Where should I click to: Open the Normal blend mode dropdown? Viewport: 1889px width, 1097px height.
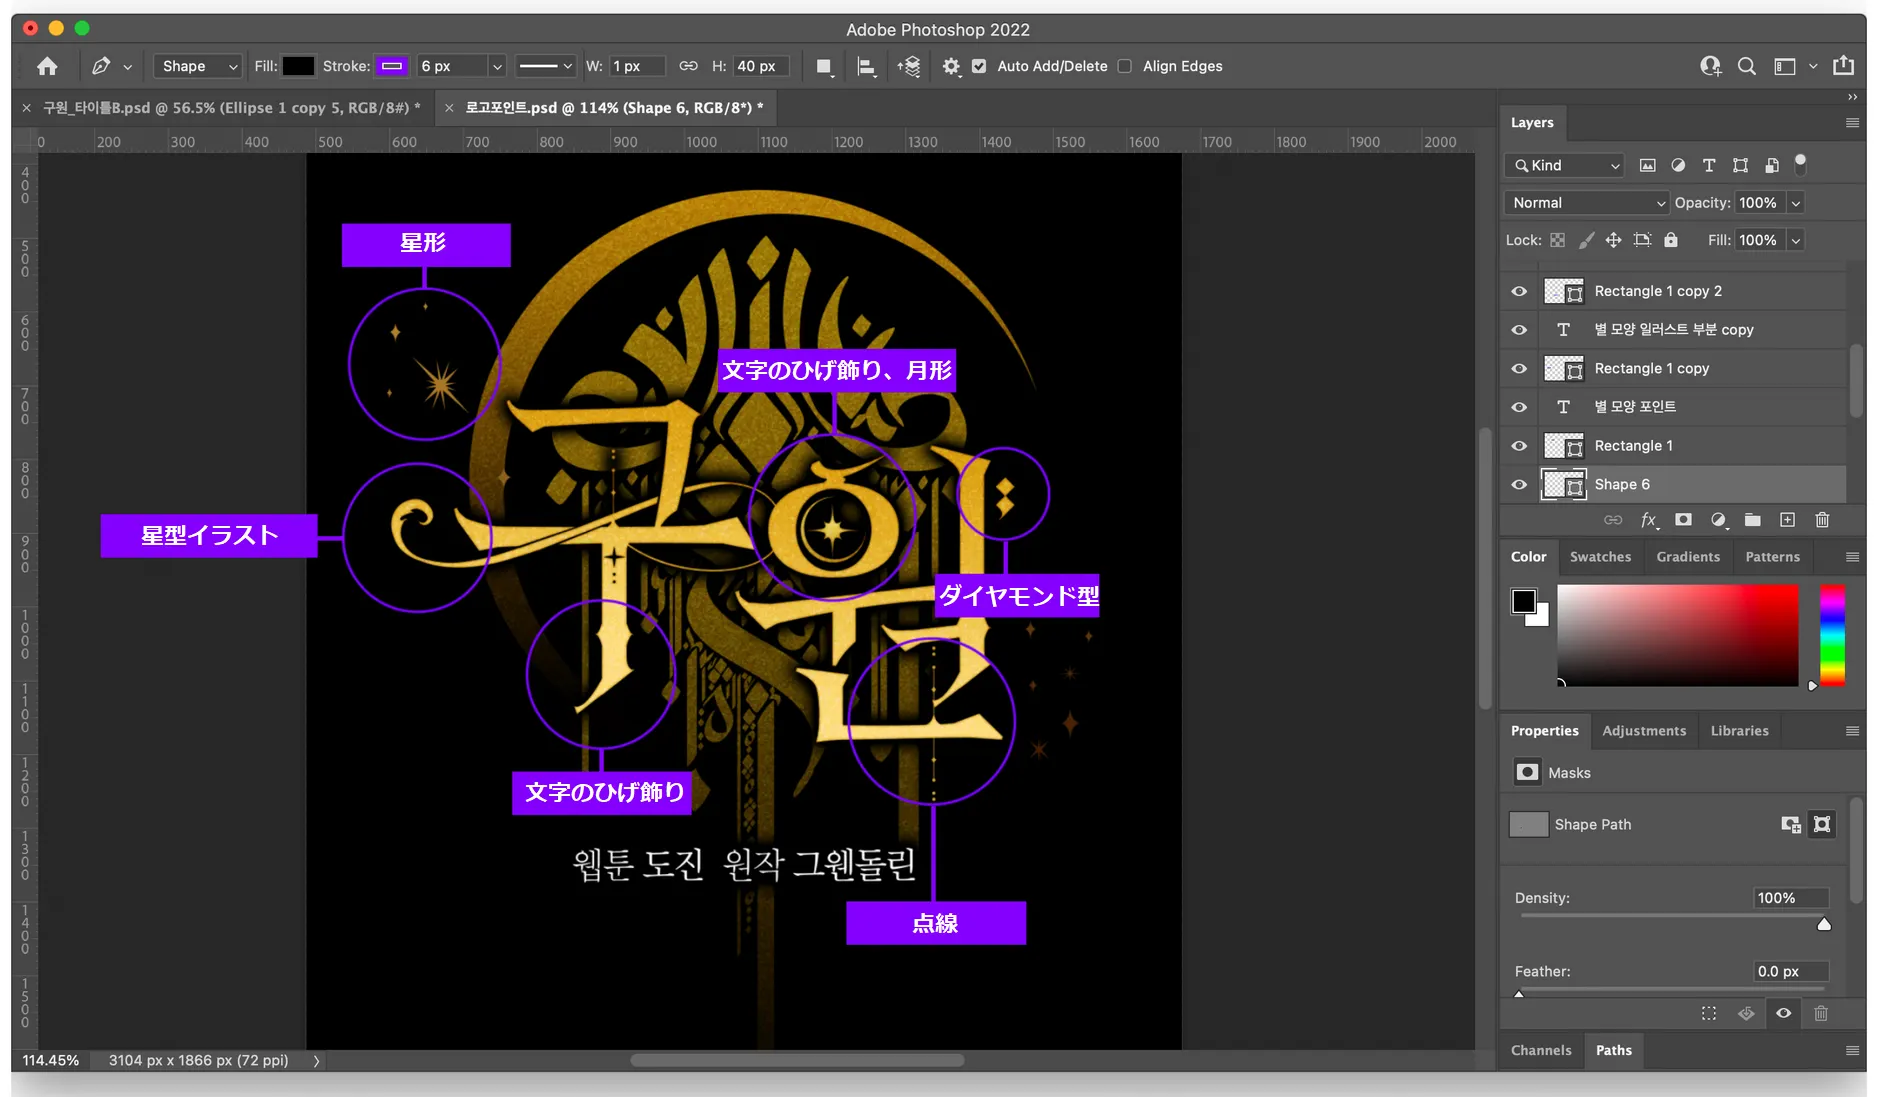[x=1587, y=203]
